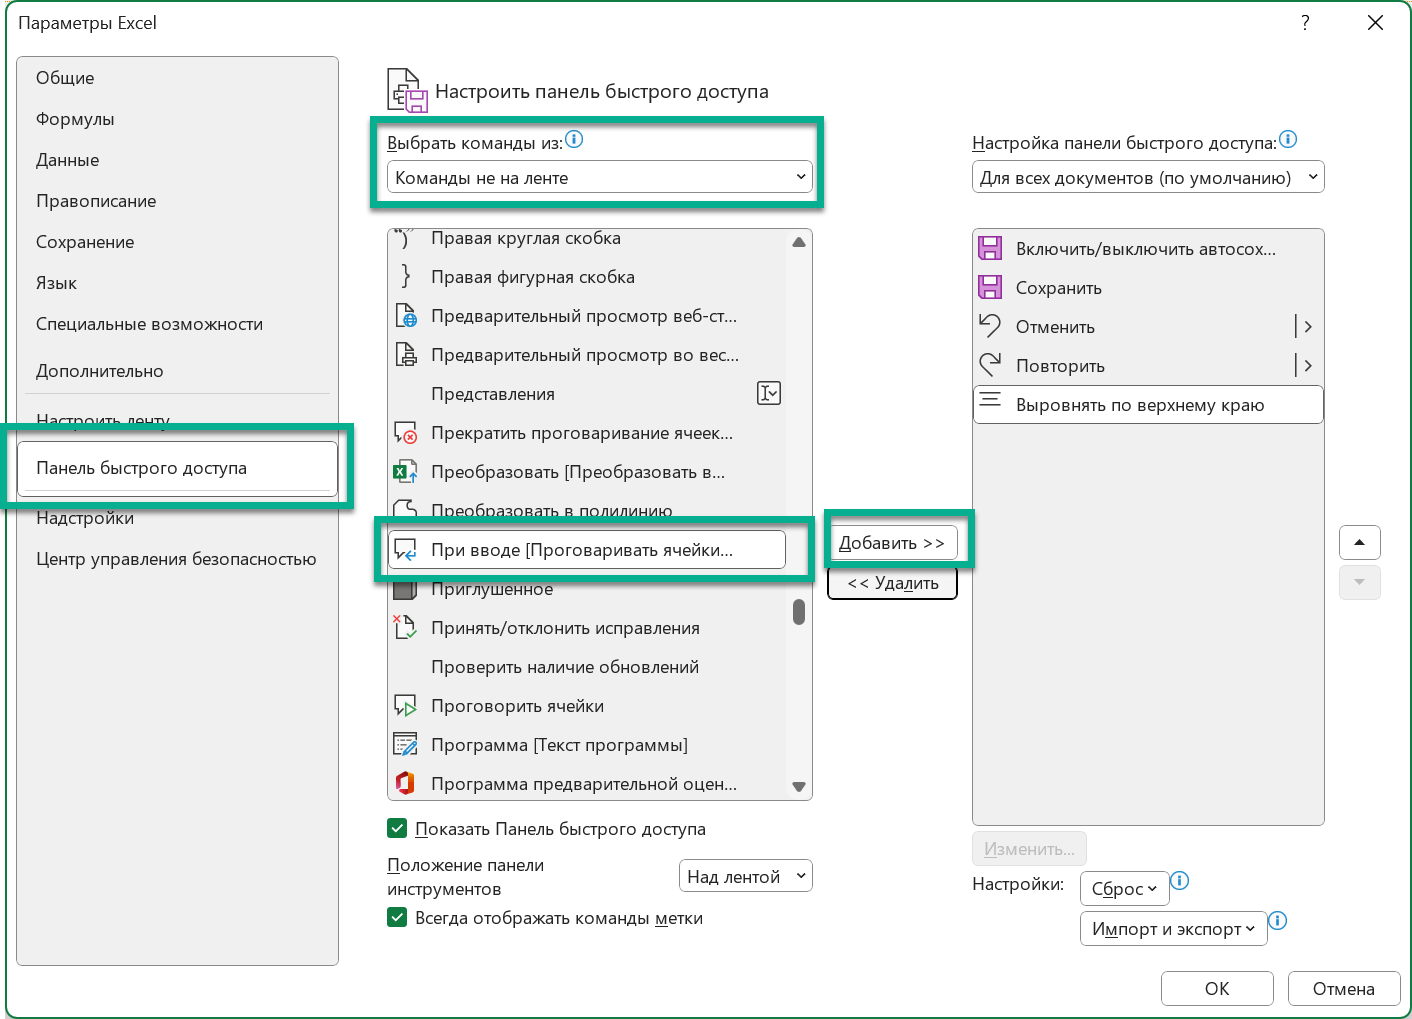This screenshot has width=1412, height=1019.
Task: Open the Дополнительно category
Action: click(100, 371)
